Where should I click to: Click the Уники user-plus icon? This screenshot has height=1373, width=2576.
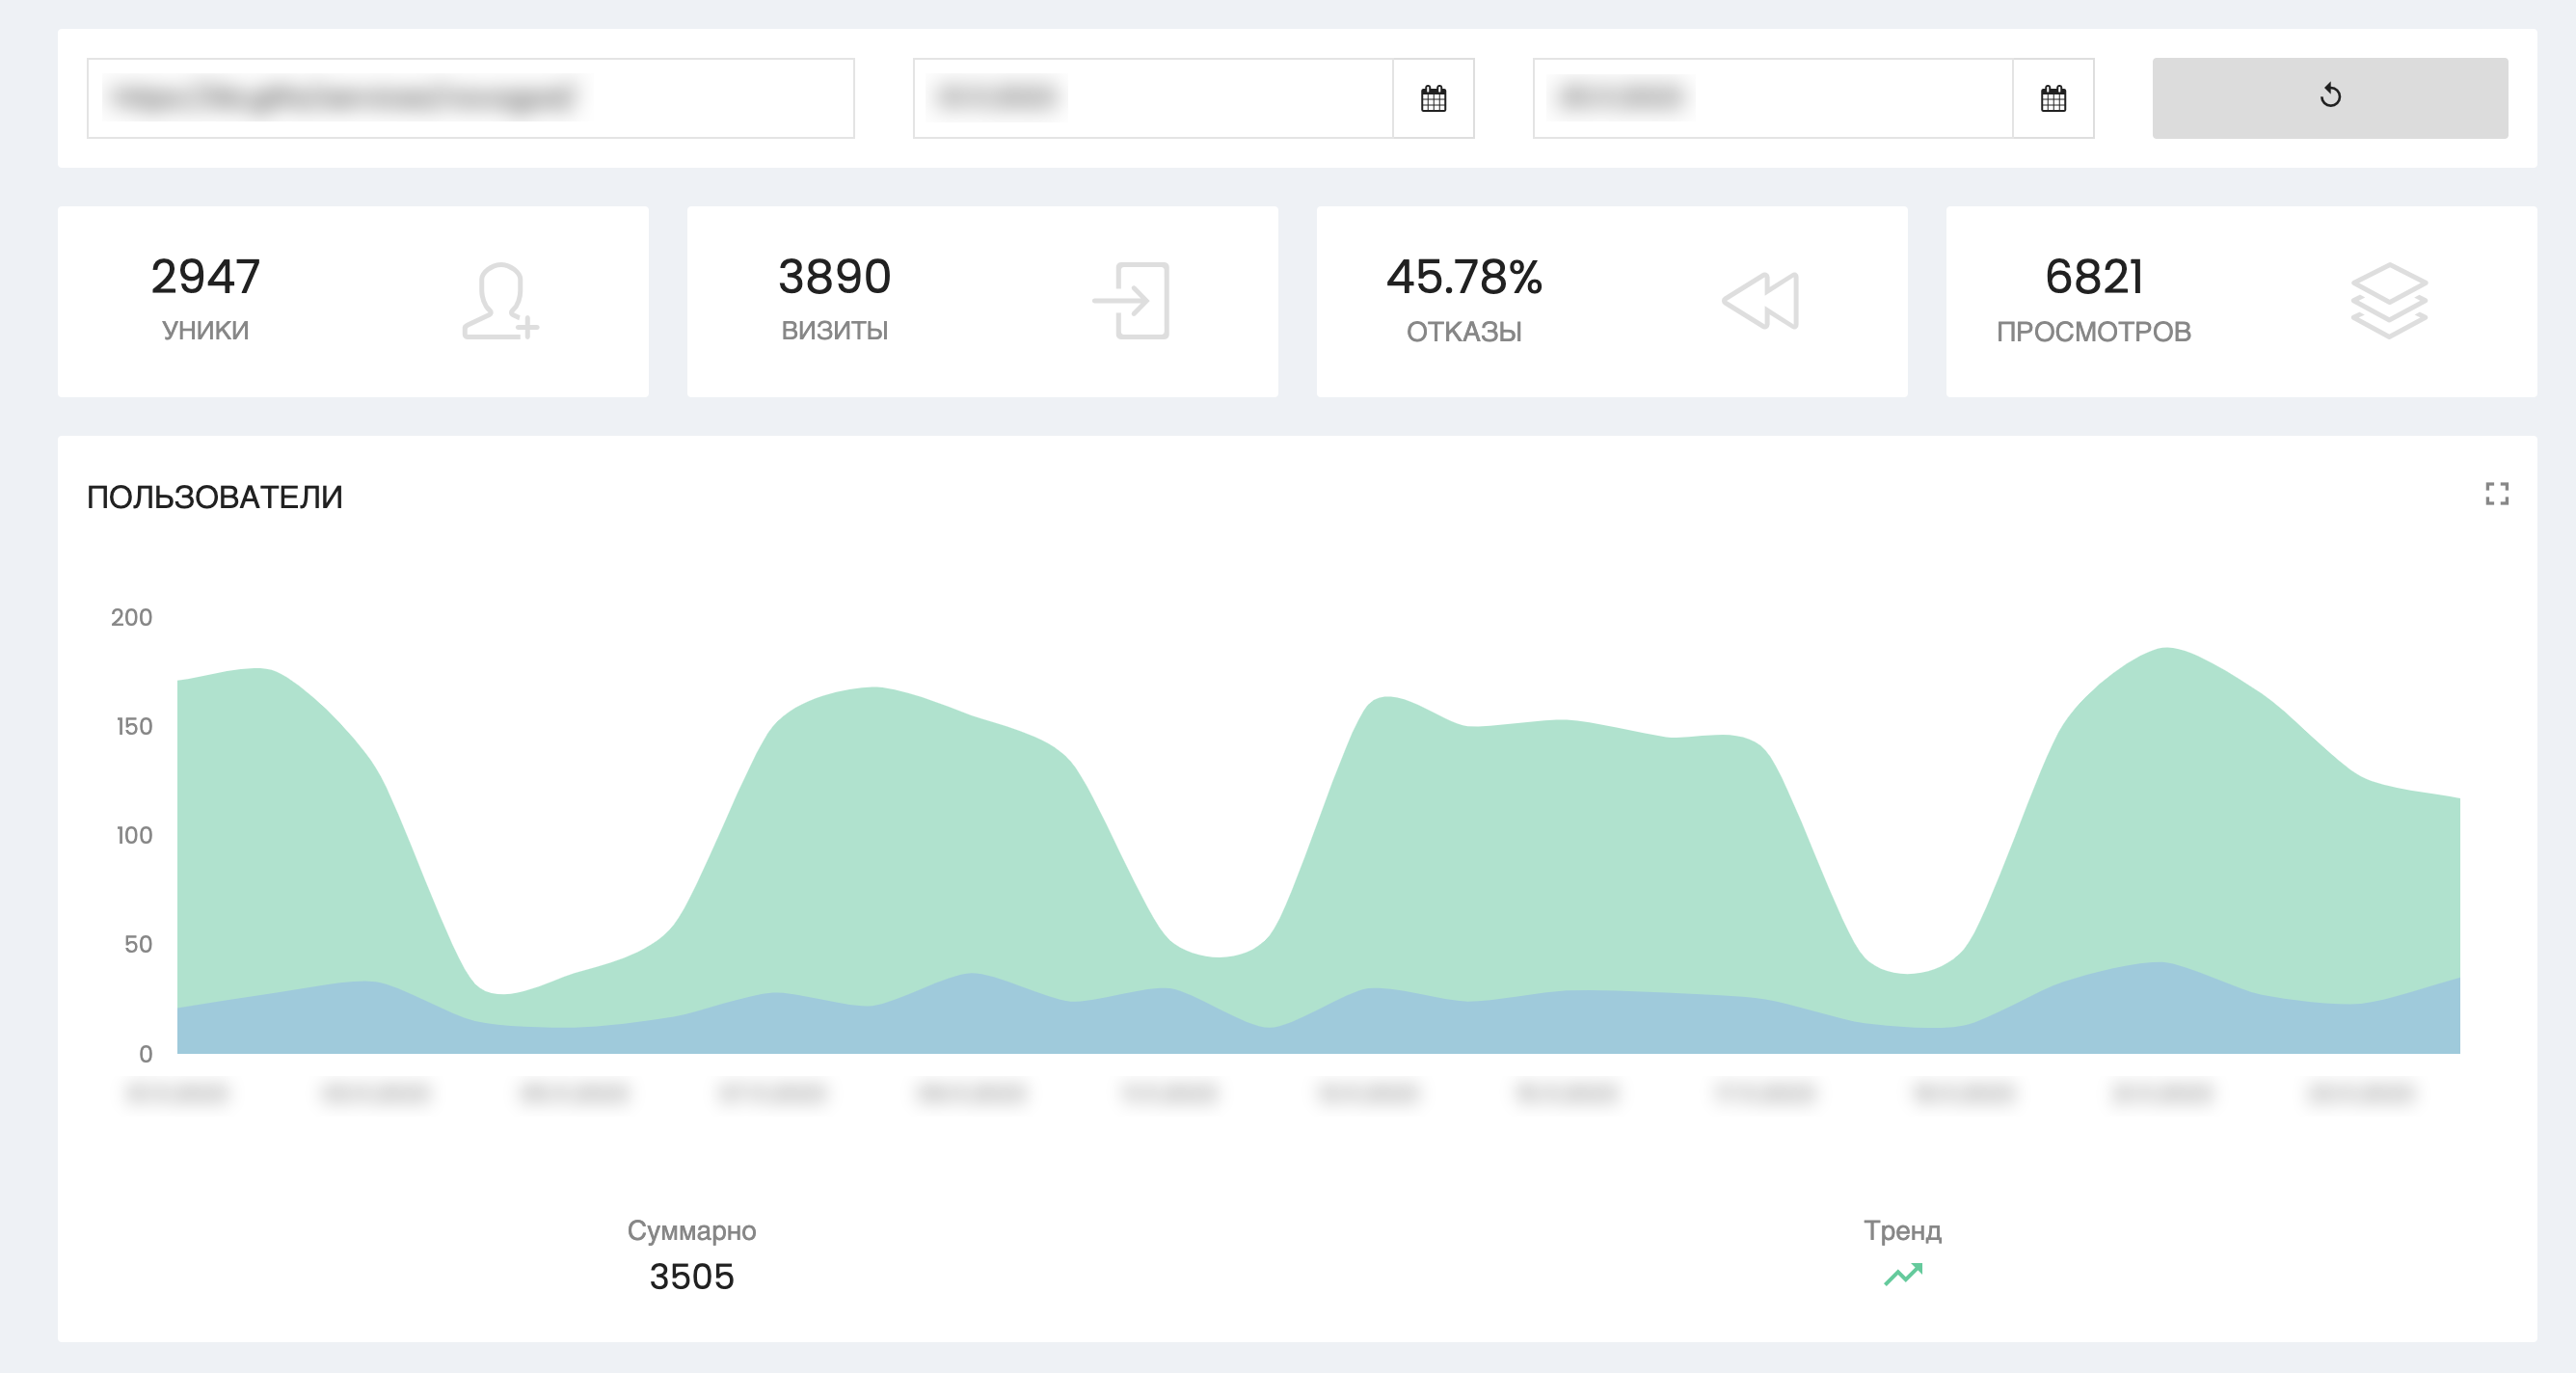point(500,301)
